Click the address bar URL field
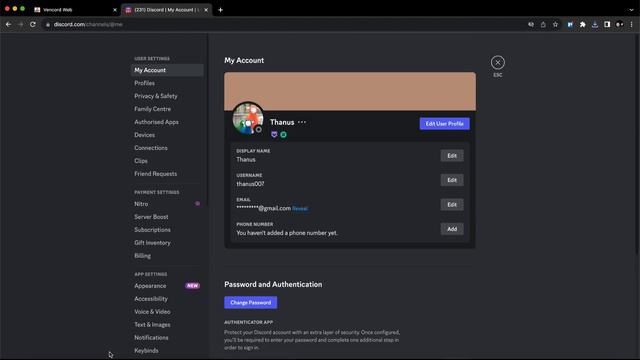 click(x=286, y=24)
